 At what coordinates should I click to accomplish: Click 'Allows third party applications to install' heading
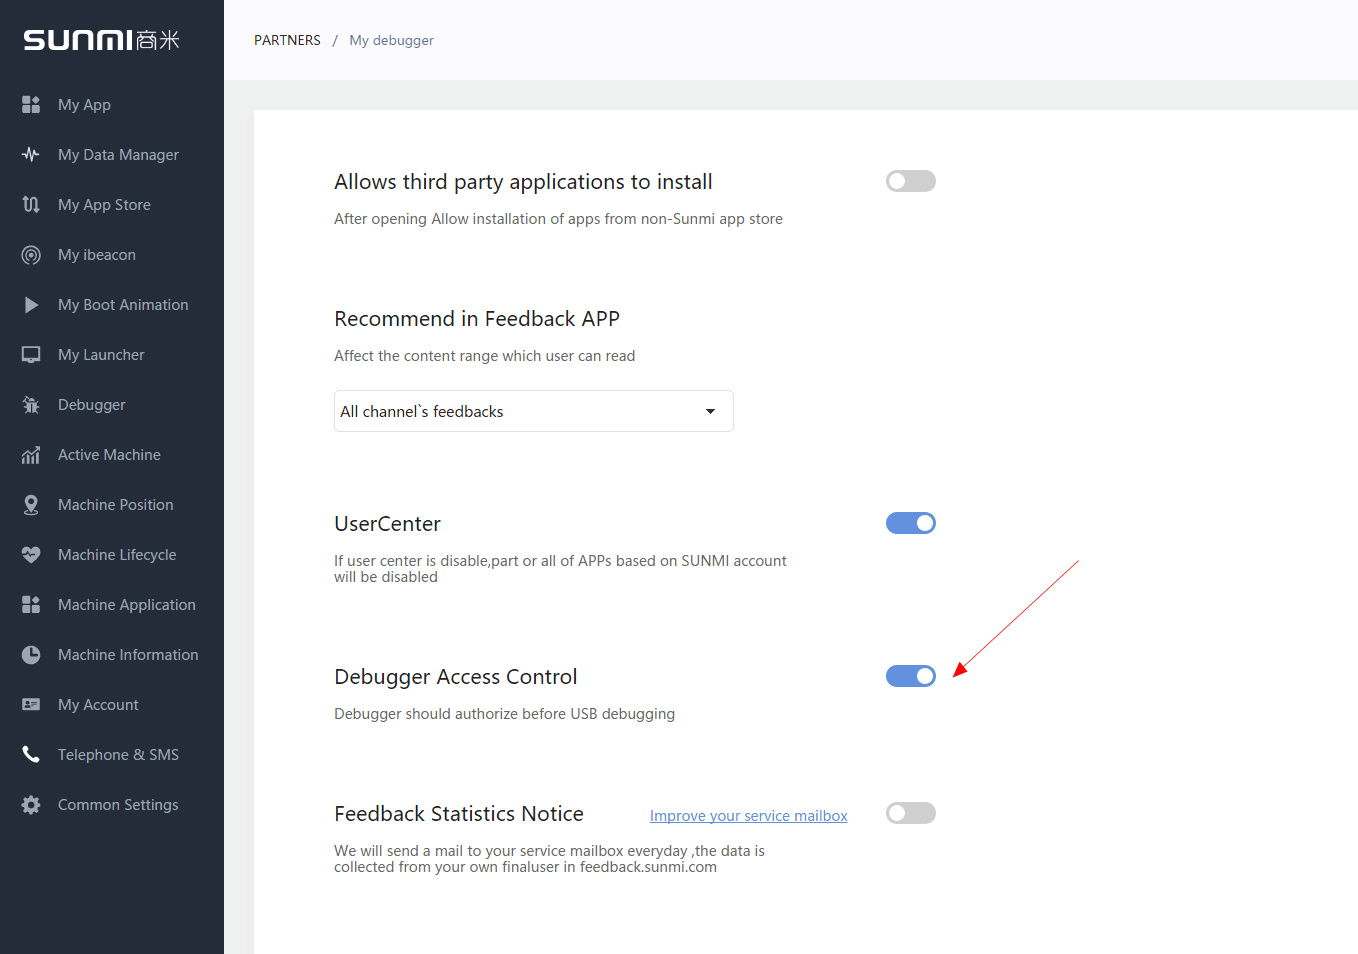523,181
